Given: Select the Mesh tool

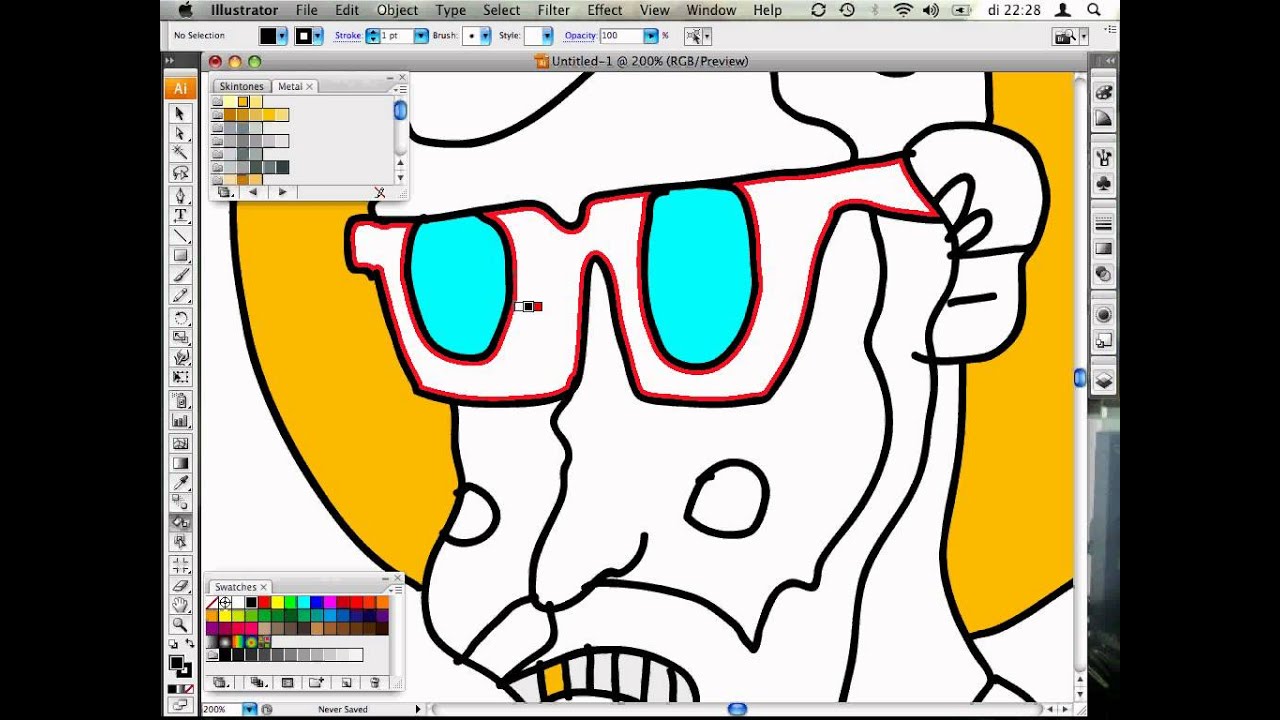Looking at the screenshot, I should coord(181,443).
